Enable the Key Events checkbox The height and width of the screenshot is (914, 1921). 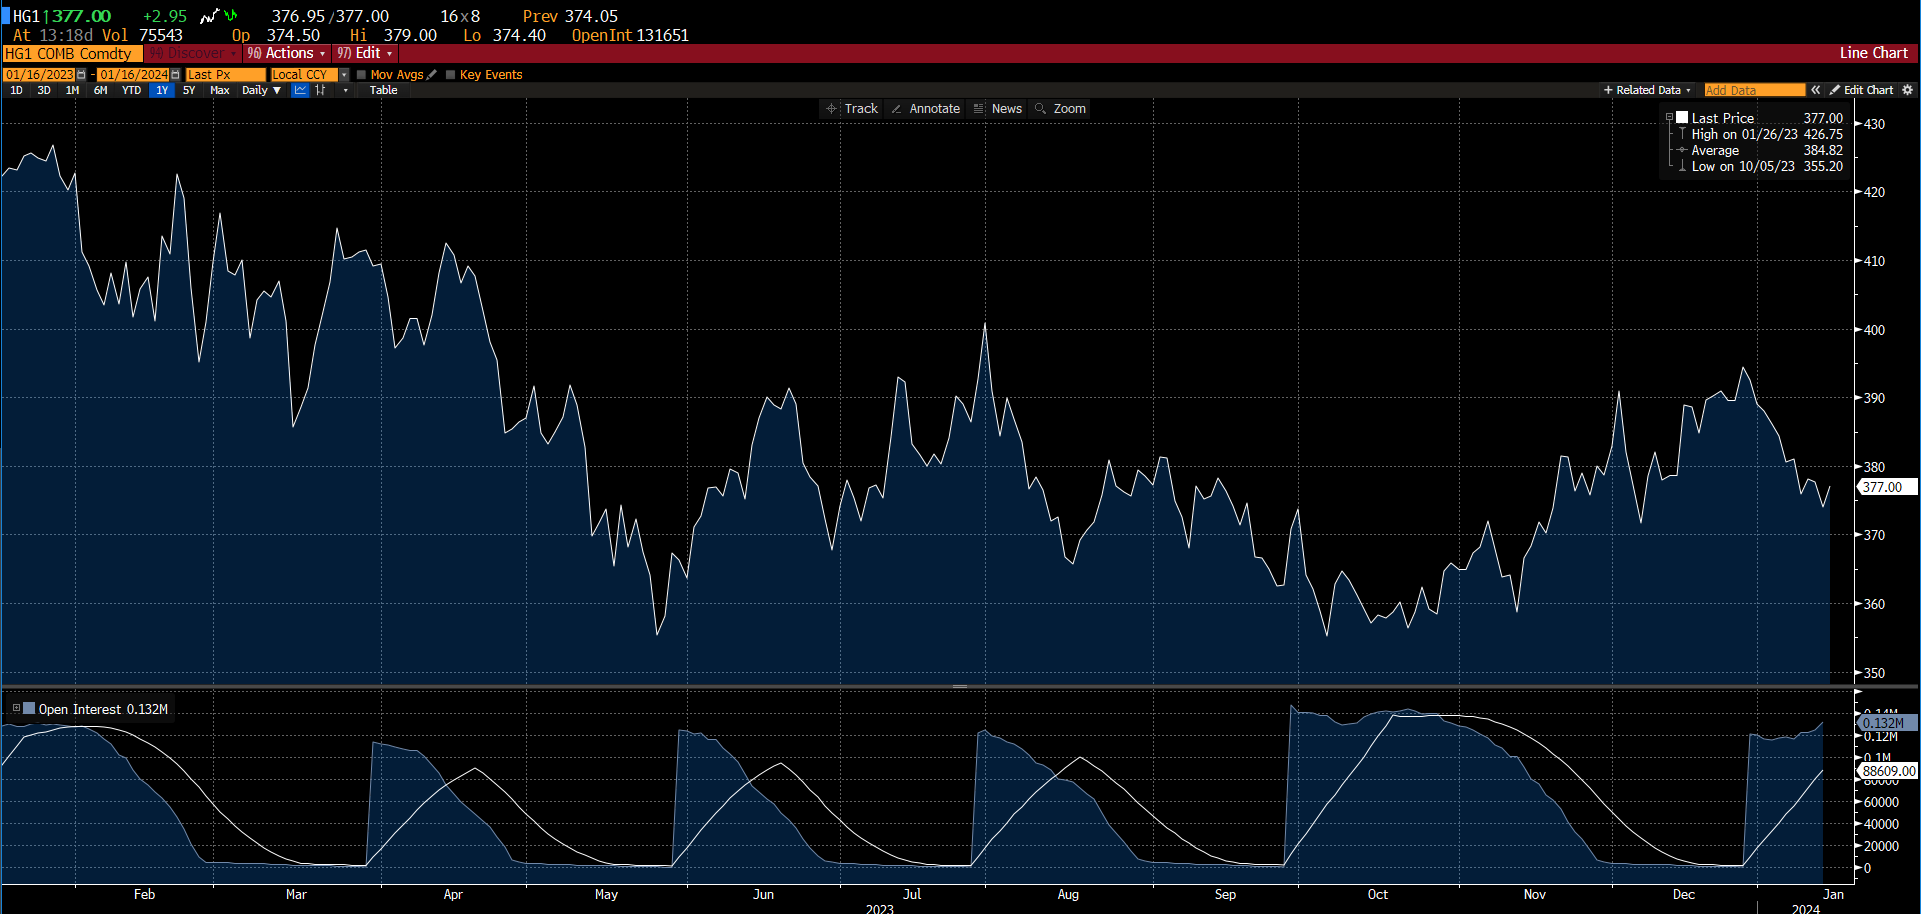(x=451, y=75)
